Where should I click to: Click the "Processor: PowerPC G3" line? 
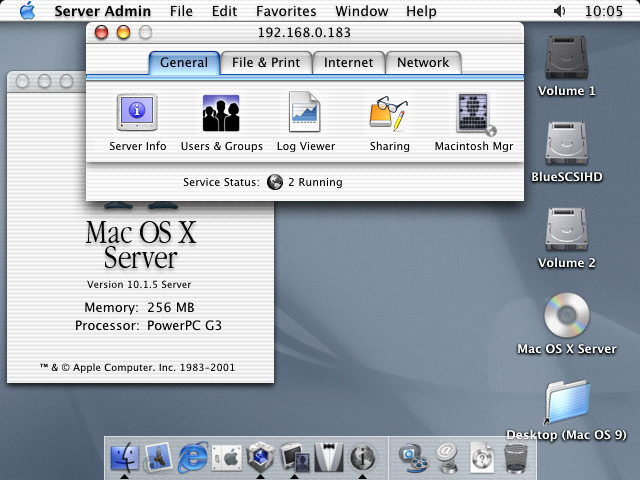148,325
